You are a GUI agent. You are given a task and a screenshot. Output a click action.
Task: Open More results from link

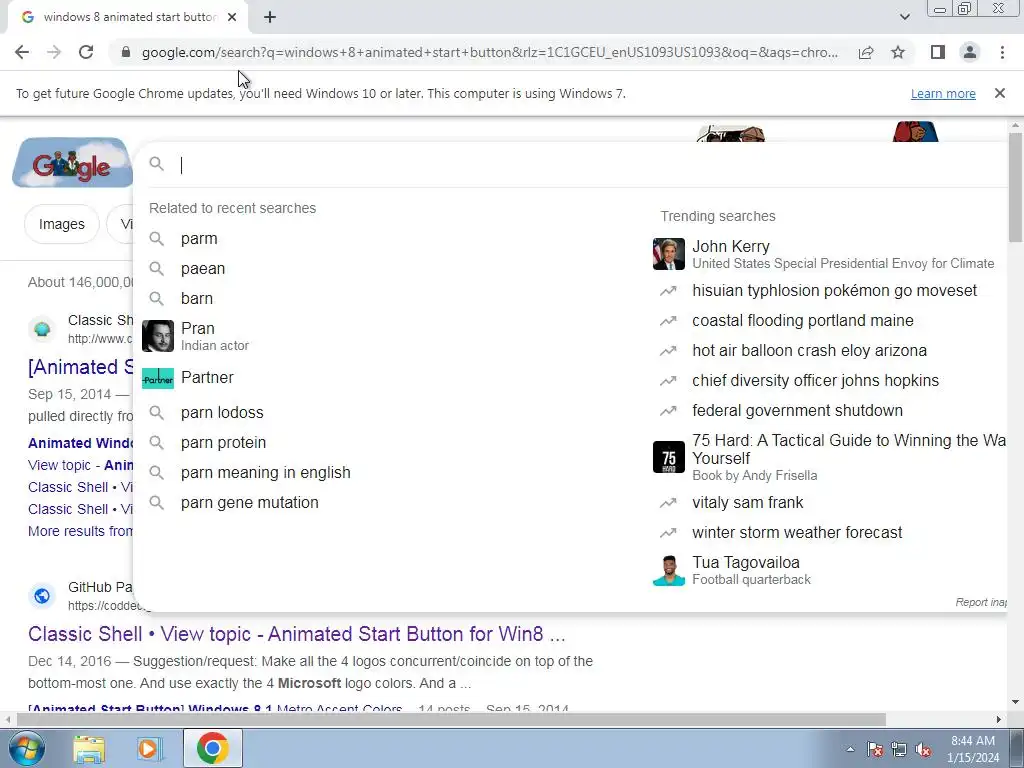(x=80, y=531)
